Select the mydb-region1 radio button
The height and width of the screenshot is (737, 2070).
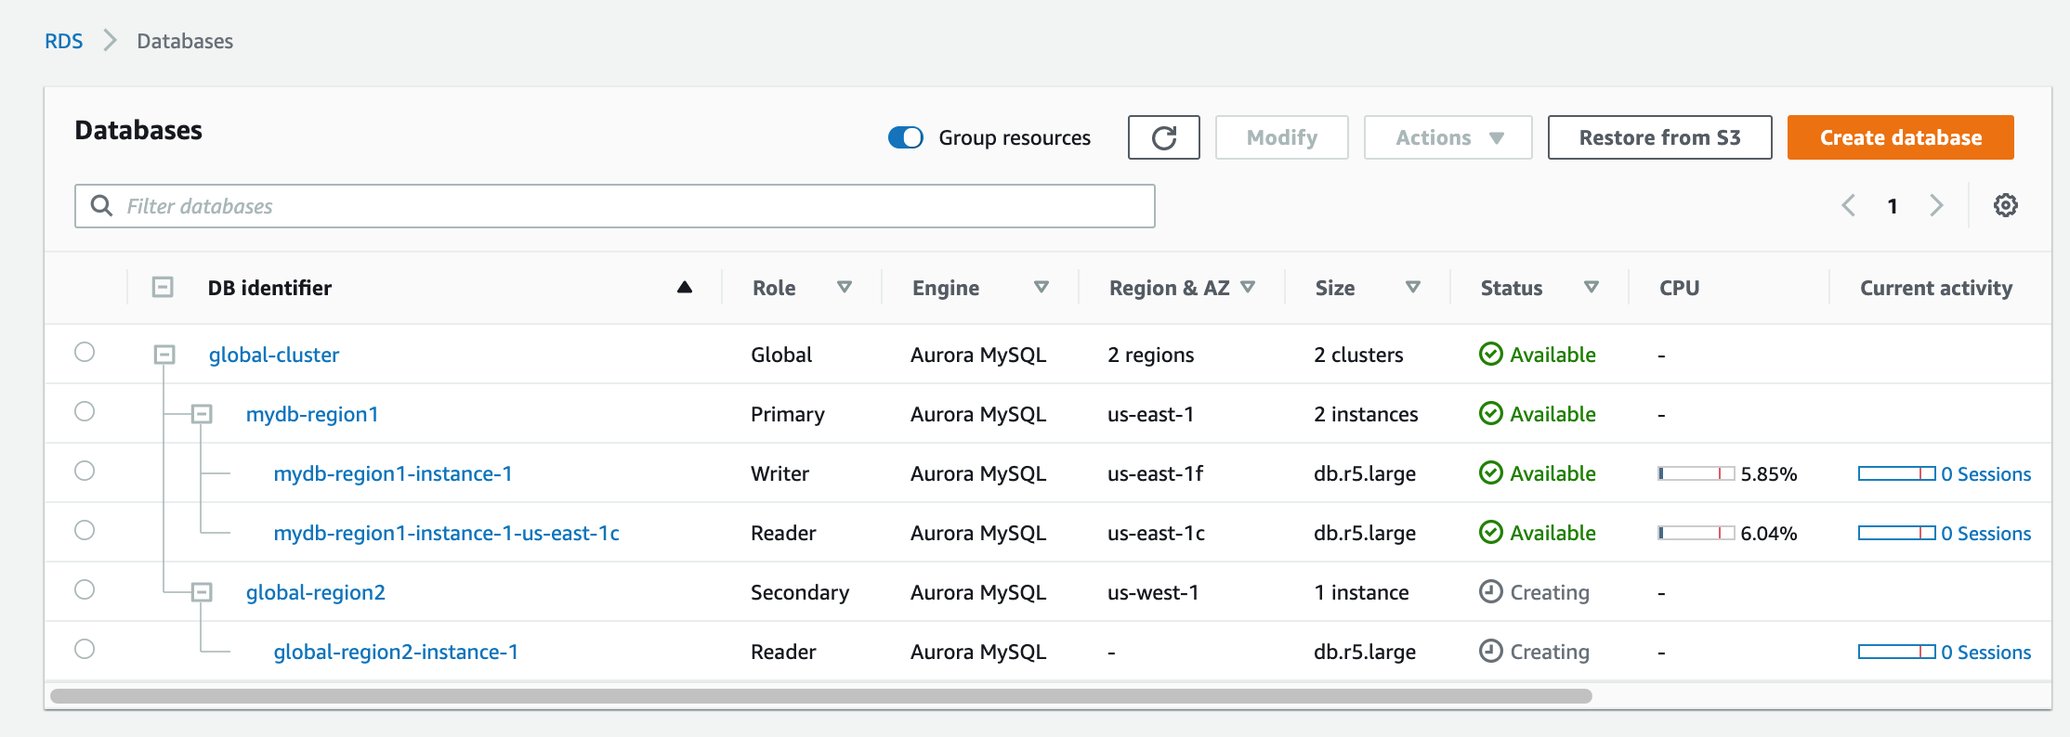85,411
